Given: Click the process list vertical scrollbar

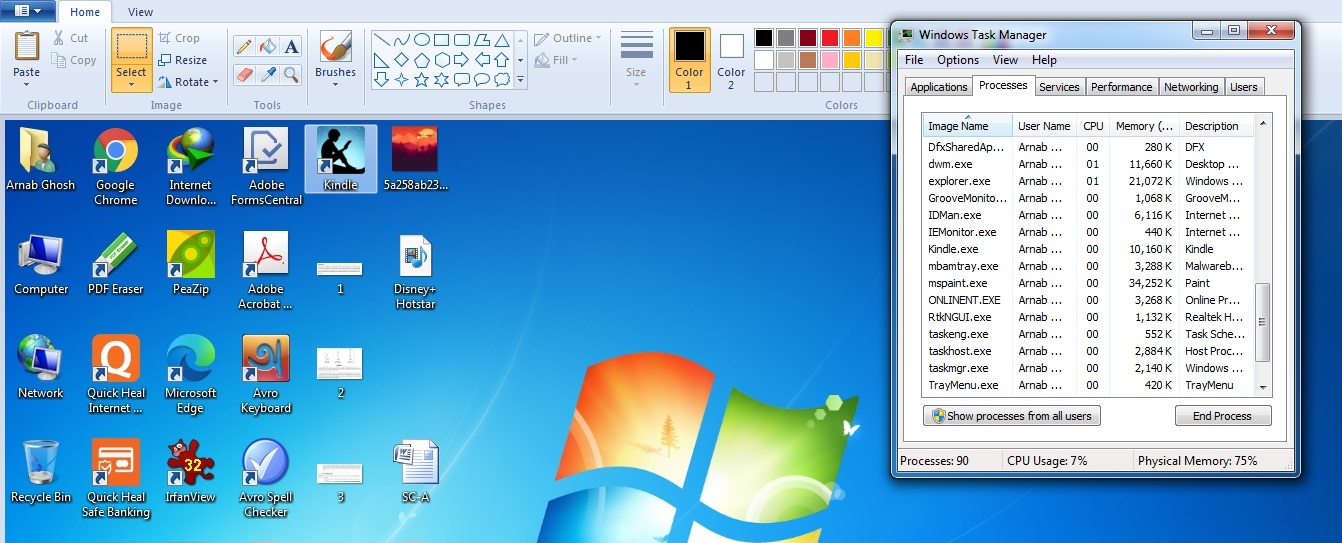Looking at the screenshot, I should (x=1262, y=255).
